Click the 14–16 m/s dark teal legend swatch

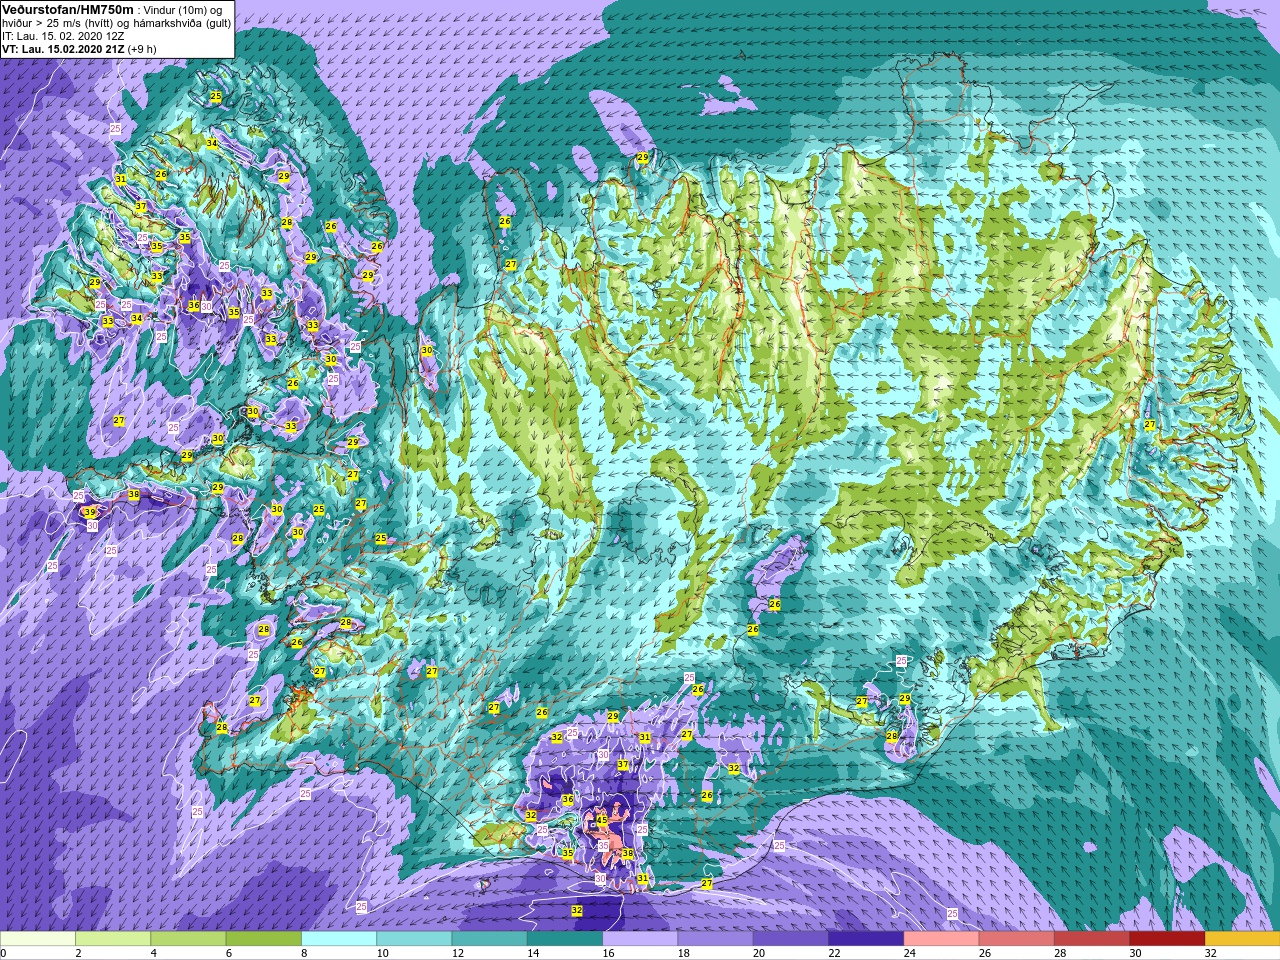[565, 939]
